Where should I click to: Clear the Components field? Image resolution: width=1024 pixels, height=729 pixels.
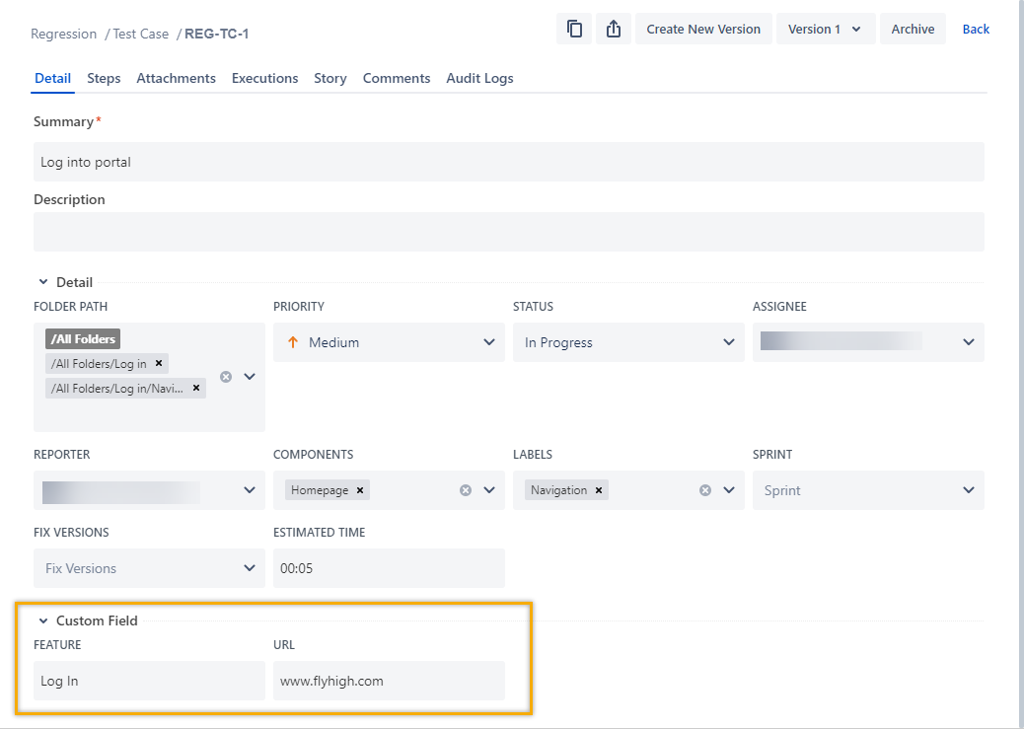[x=465, y=490]
